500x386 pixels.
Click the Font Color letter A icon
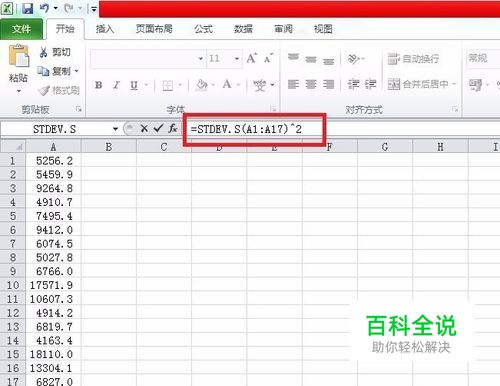tap(227, 85)
